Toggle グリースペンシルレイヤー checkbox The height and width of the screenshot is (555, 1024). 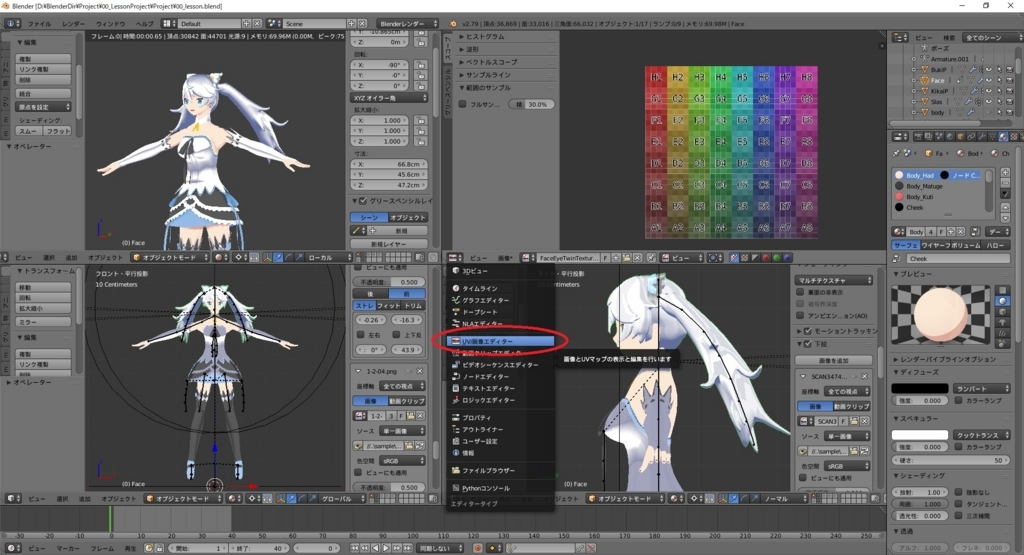pyautogui.click(x=363, y=201)
